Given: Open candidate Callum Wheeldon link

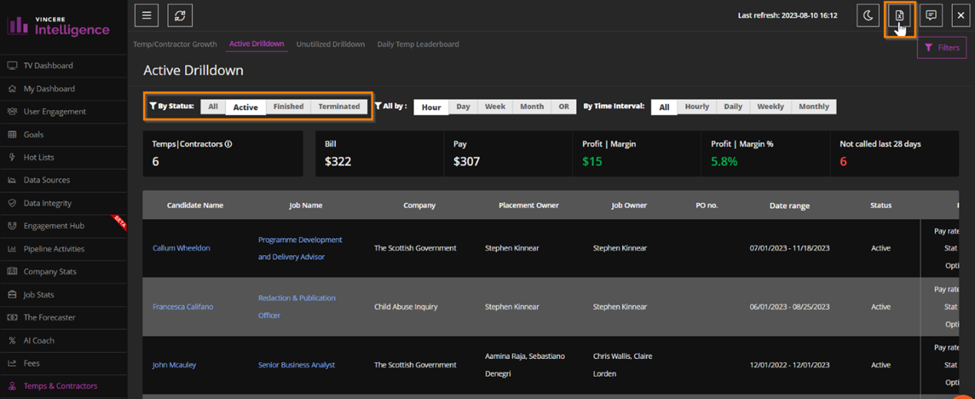Looking at the screenshot, I should tap(181, 248).
